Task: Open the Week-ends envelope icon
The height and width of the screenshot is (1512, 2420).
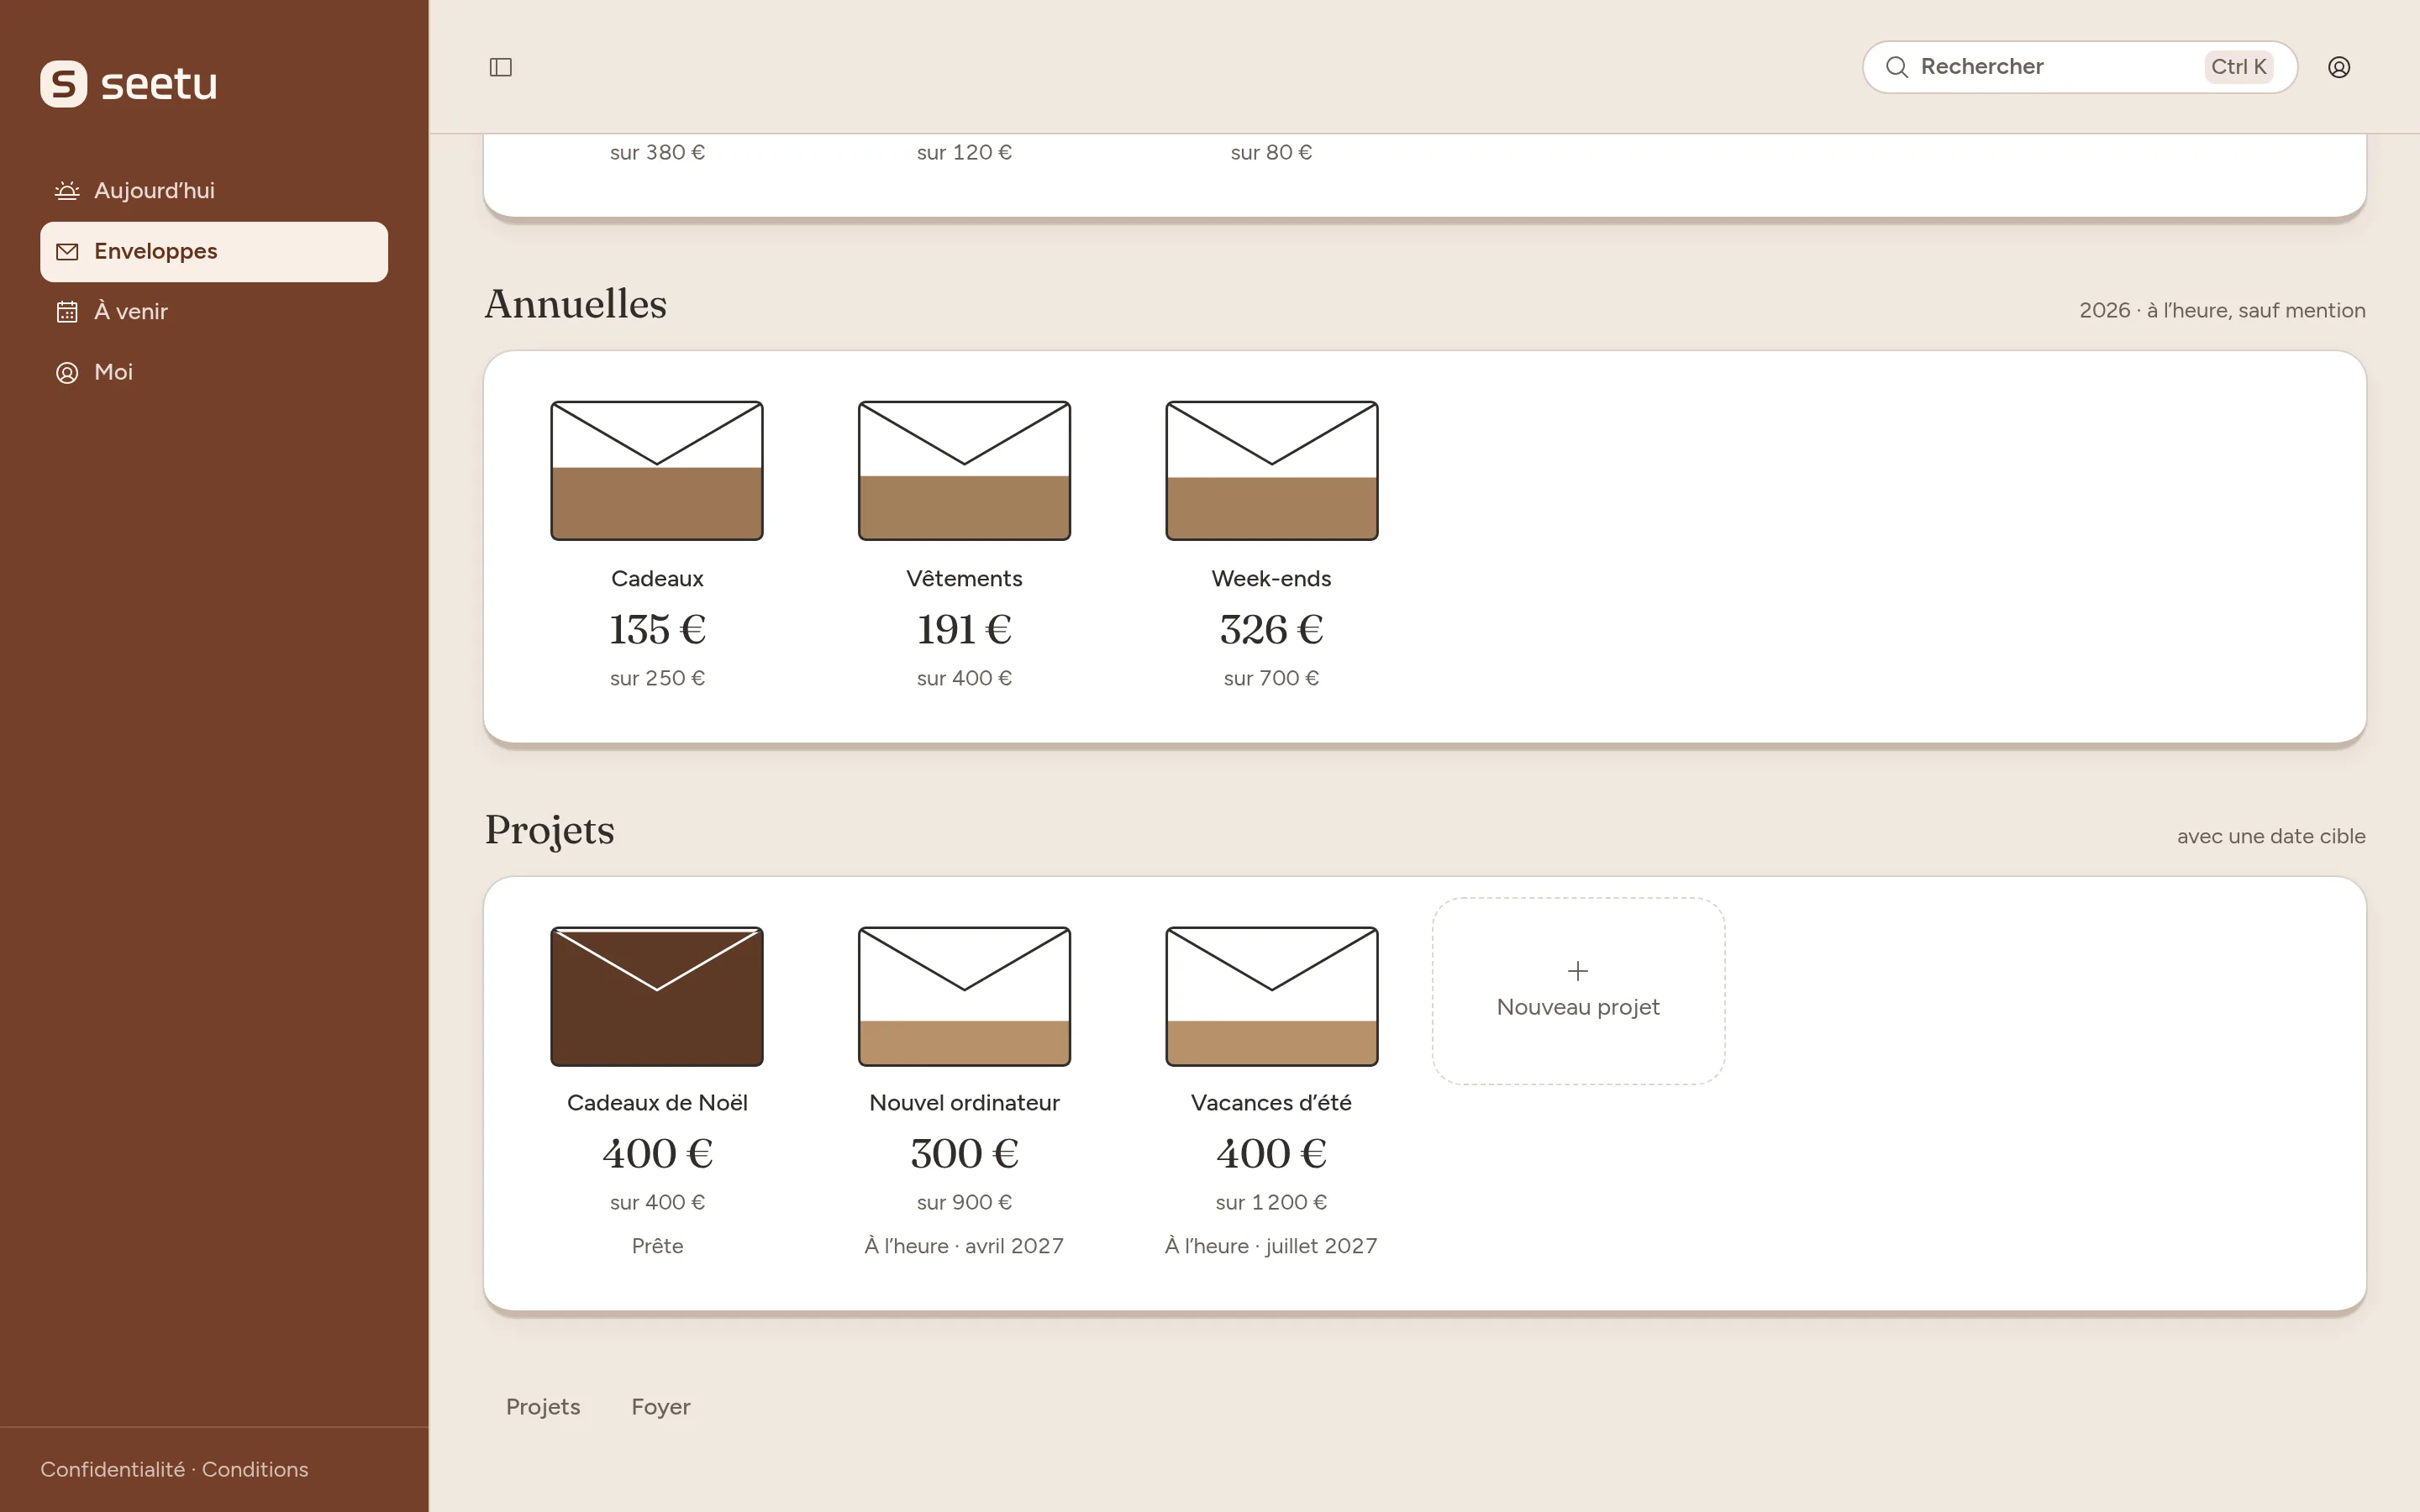Action: point(1272,471)
